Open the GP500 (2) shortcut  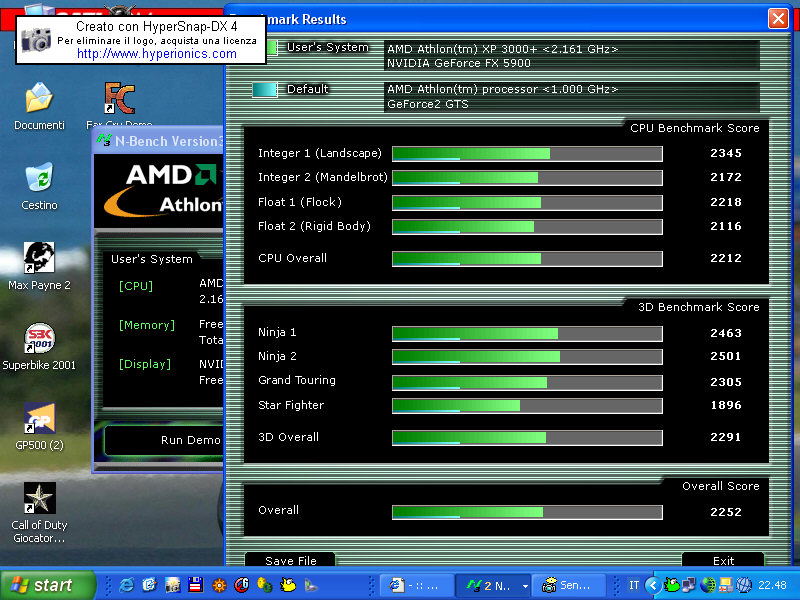pyautogui.click(x=39, y=419)
